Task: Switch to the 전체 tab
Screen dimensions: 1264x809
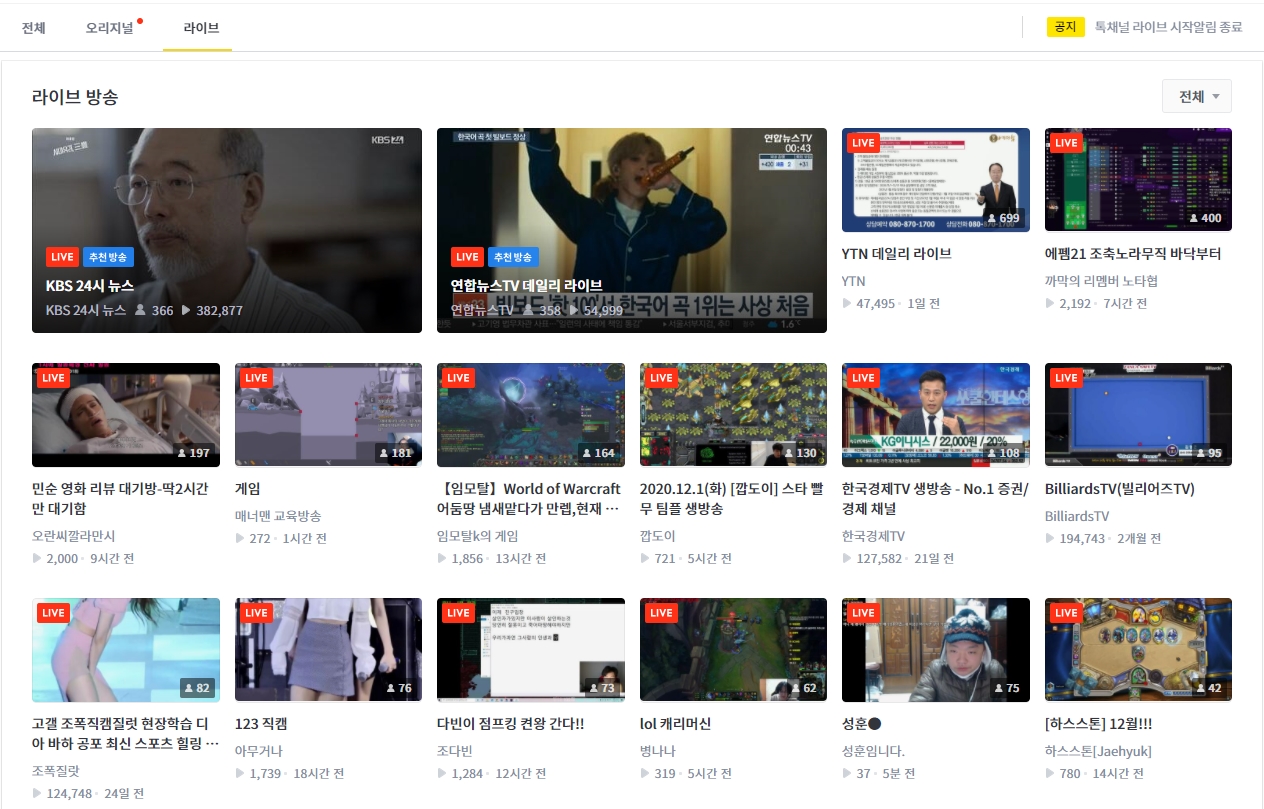Action: coord(34,28)
